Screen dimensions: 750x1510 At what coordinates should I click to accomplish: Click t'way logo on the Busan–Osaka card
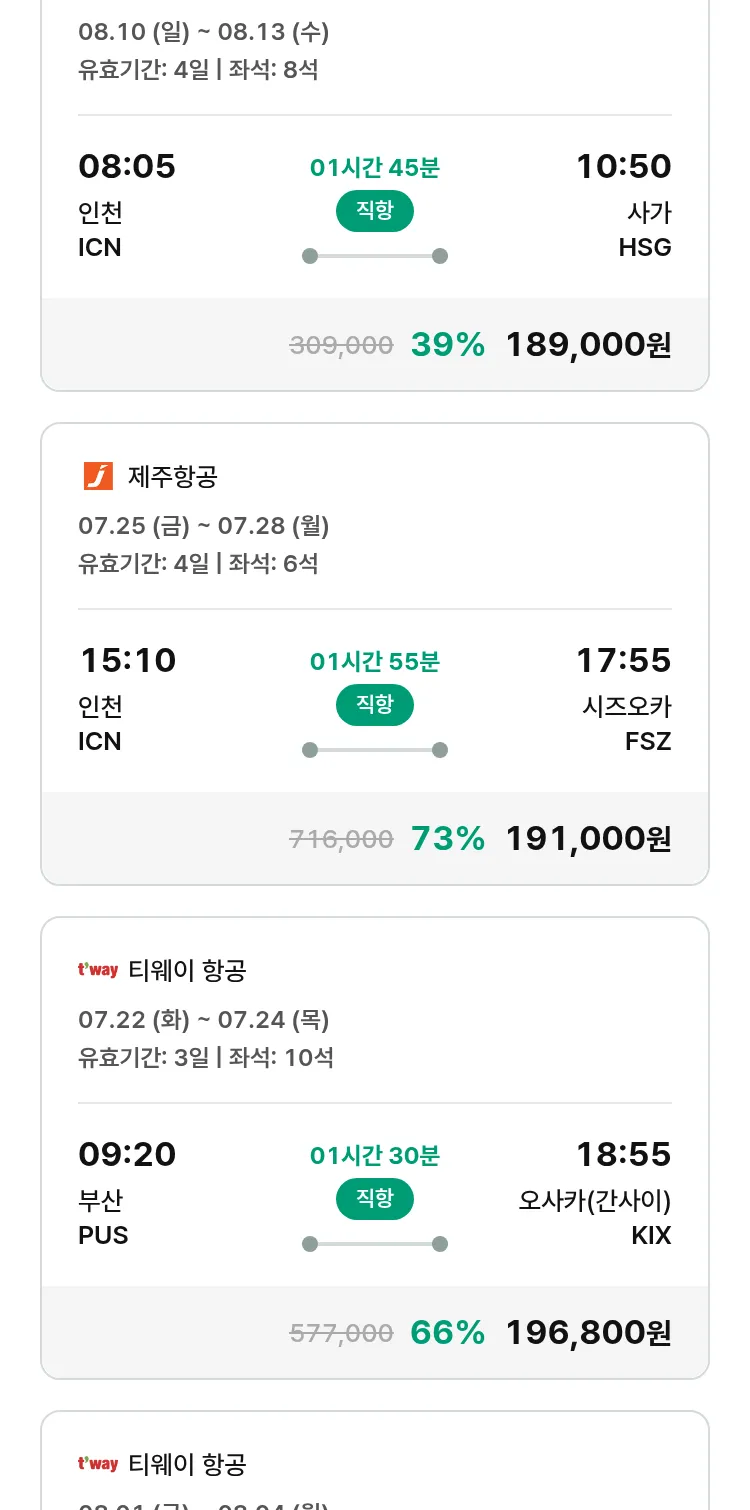pos(98,970)
